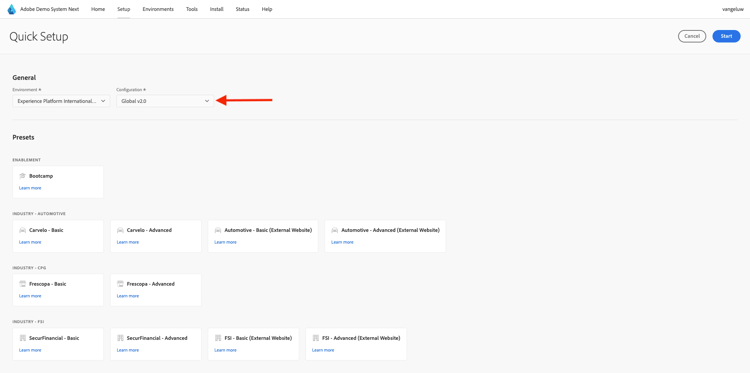This screenshot has width=750, height=373.
Task: Open Learn more under Automotive - Advanced (External Website)
Action: pyautogui.click(x=342, y=242)
